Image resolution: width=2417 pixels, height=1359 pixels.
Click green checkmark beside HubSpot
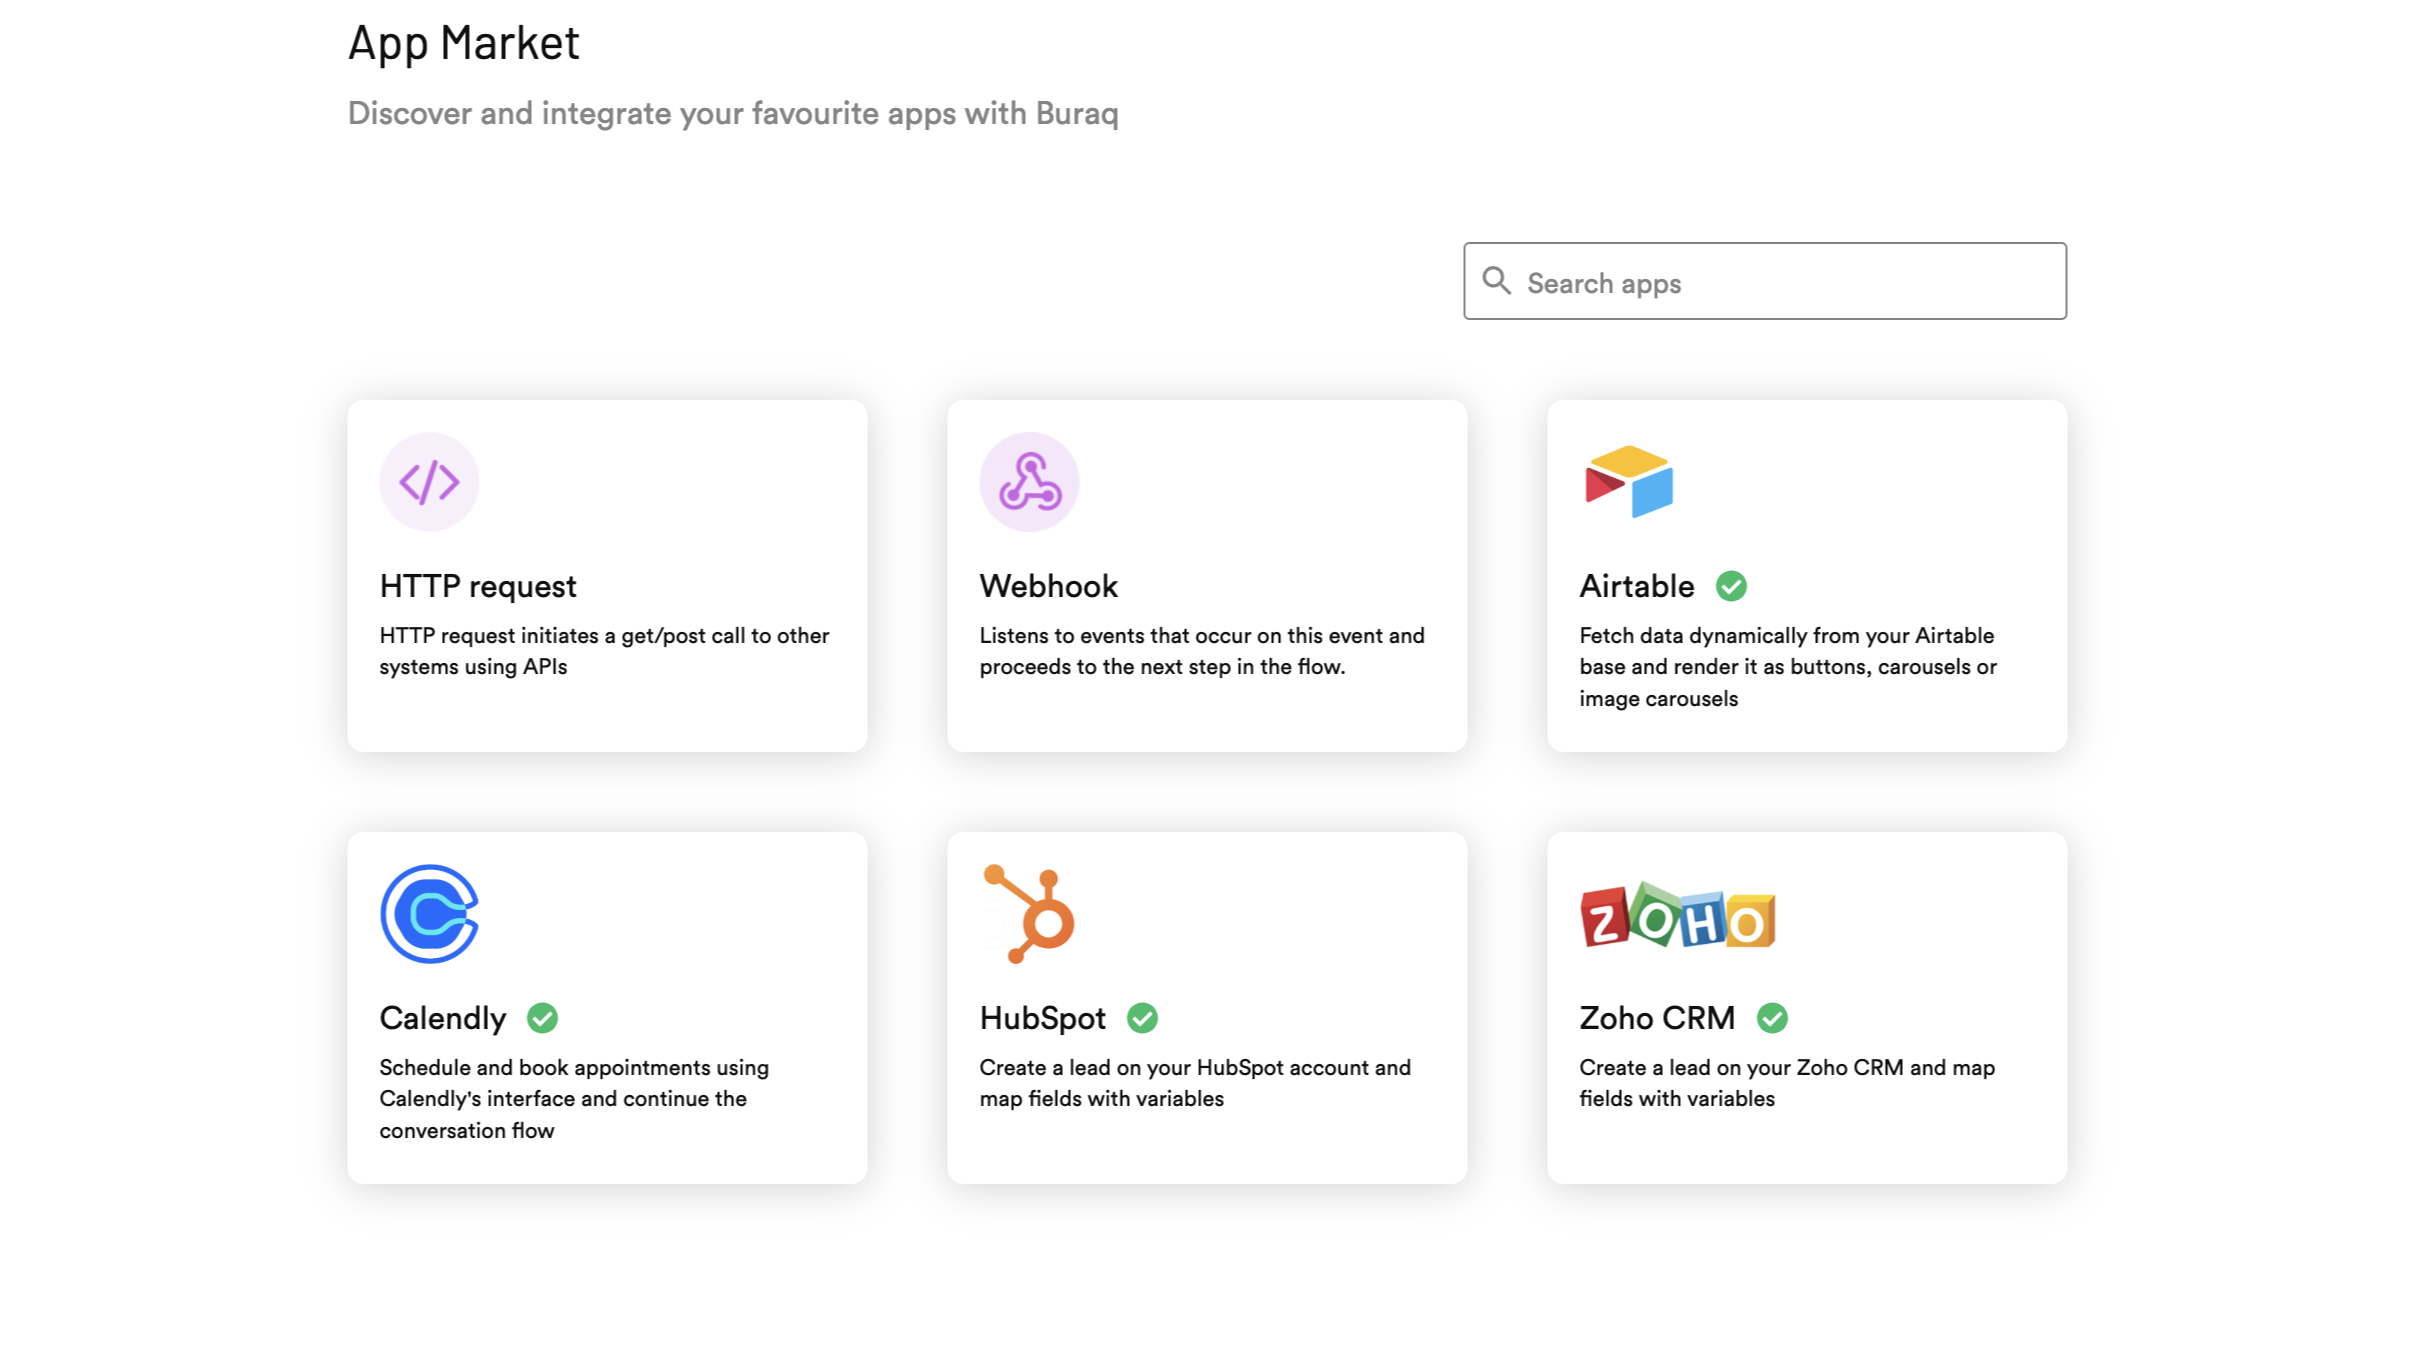[x=1142, y=1018]
